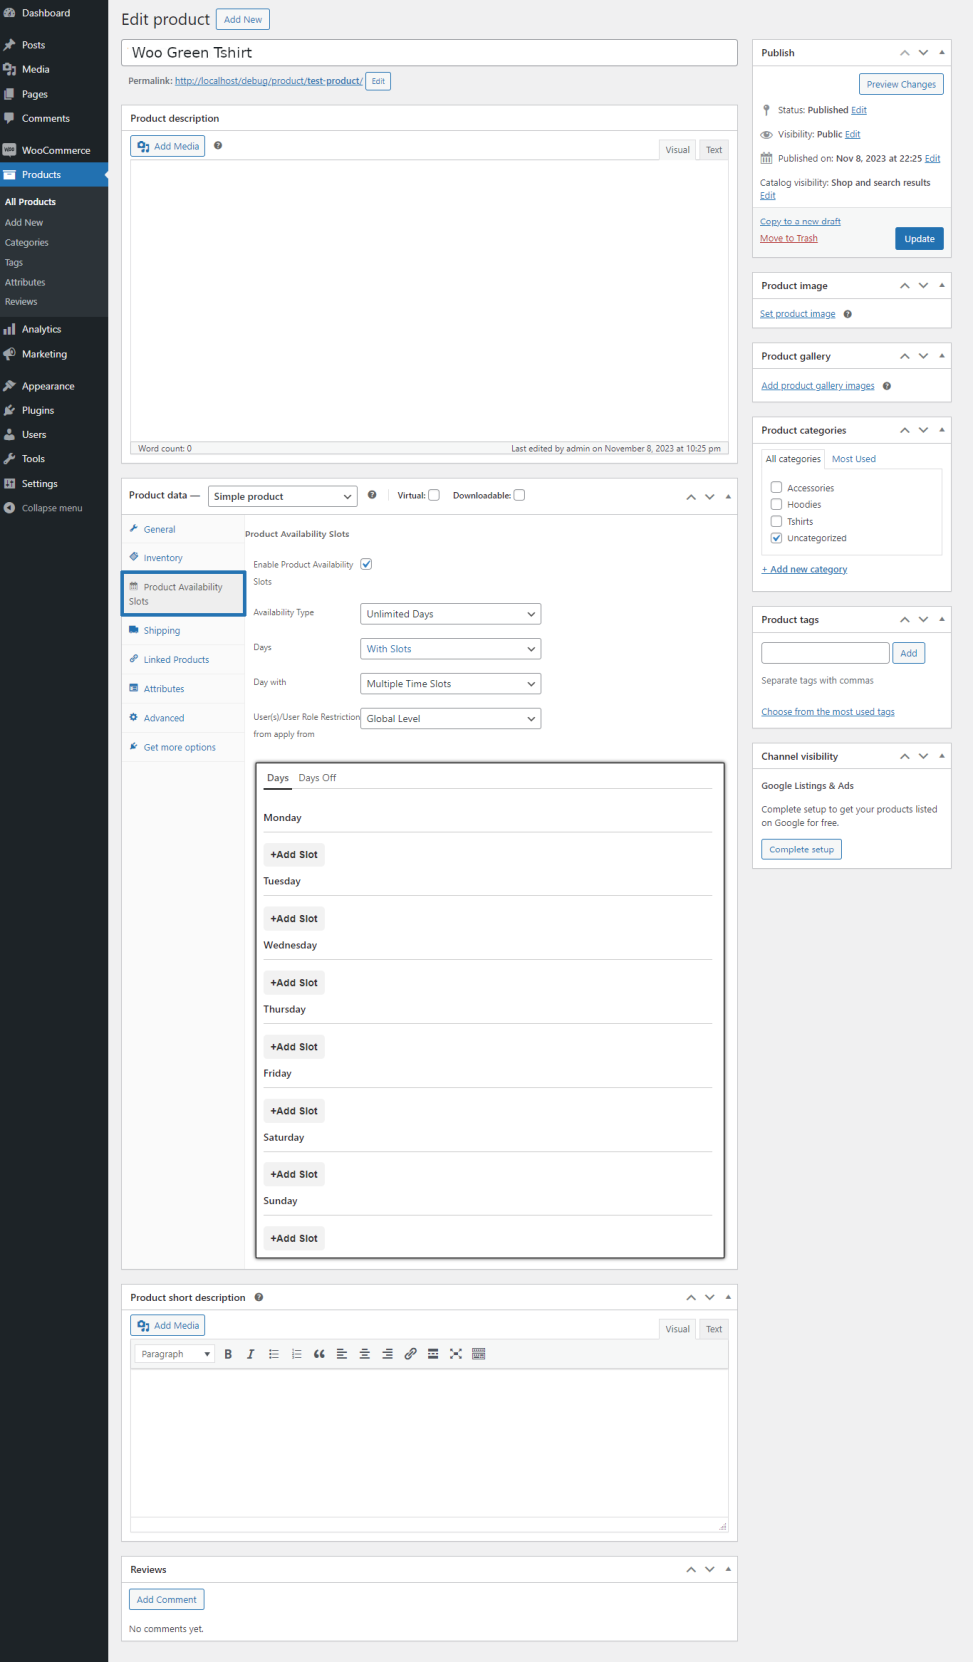The height and width of the screenshot is (1662, 973).
Task: Click the Italic formatting icon
Action: click(250, 1354)
